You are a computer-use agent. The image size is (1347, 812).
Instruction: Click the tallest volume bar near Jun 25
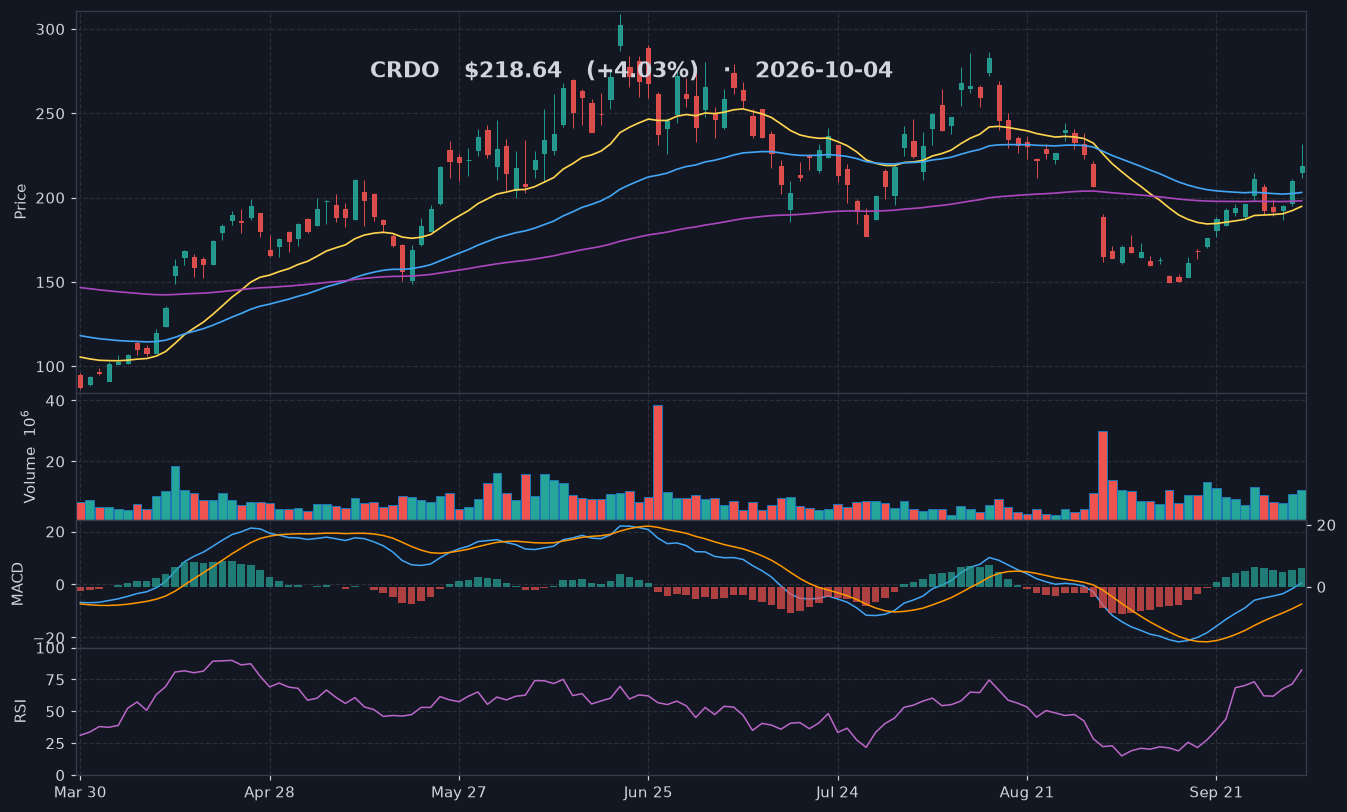point(658,463)
